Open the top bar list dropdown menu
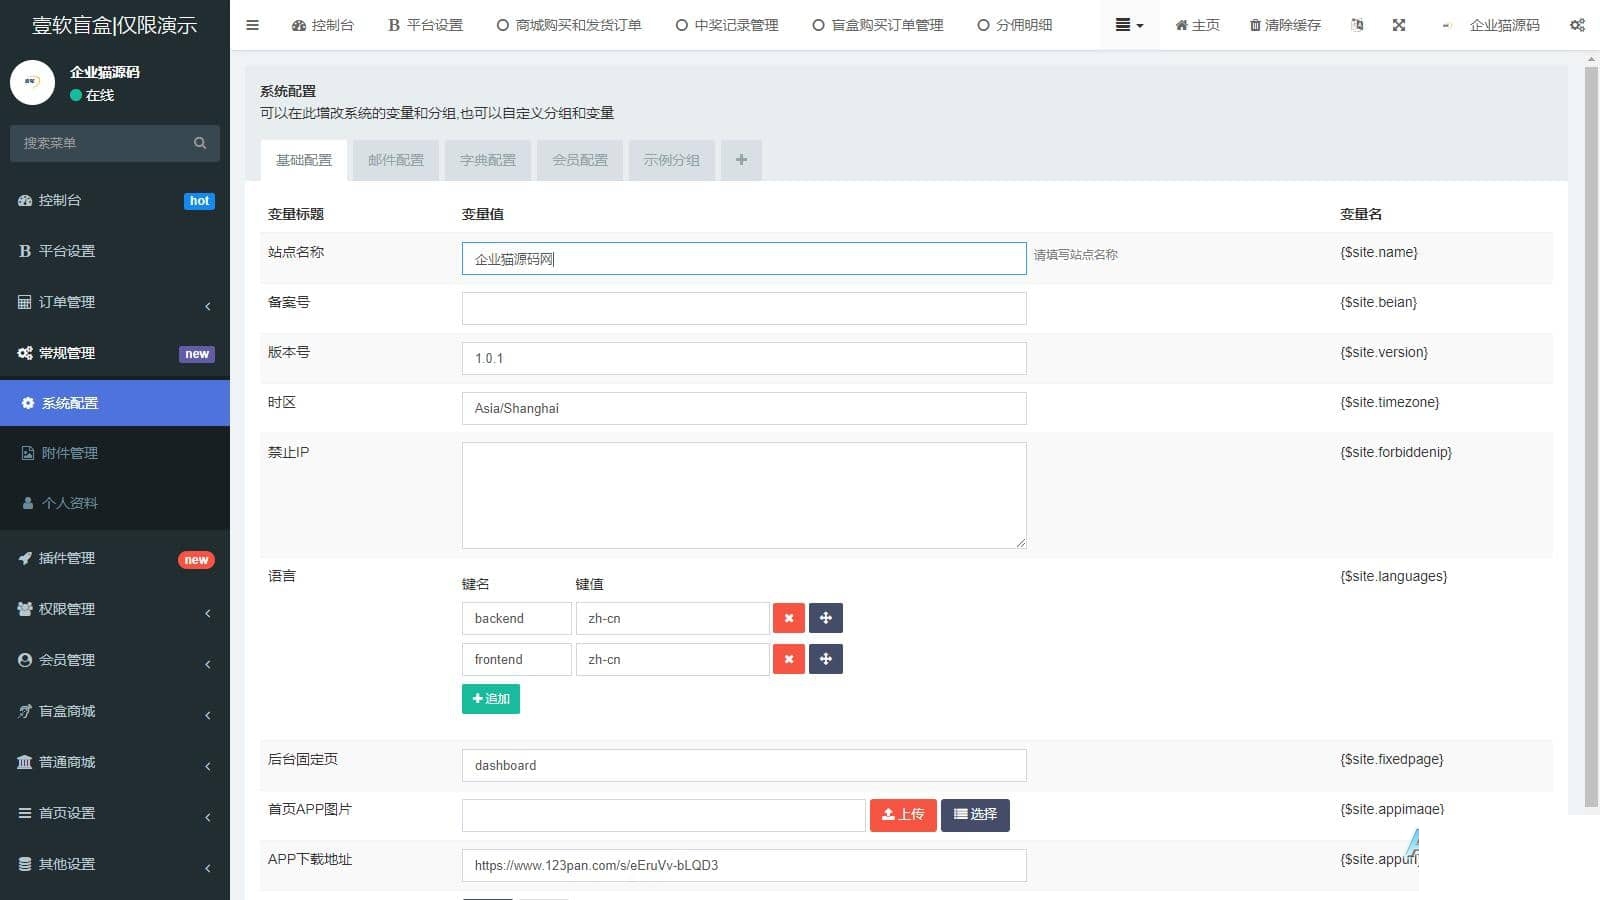Screen dimensions: 1600x900 (1129, 25)
